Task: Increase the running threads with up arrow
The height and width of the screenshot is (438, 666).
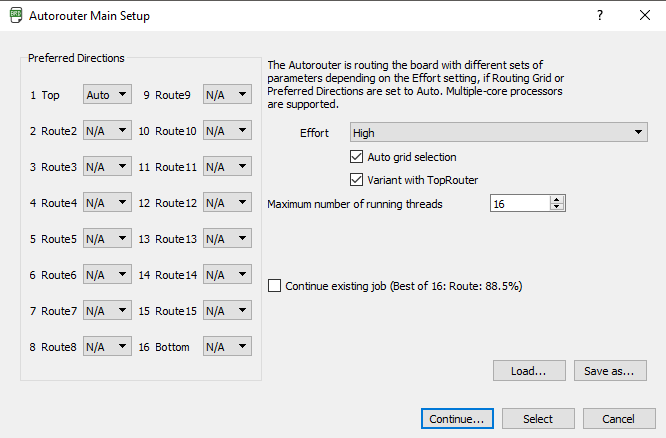Action: point(556,199)
